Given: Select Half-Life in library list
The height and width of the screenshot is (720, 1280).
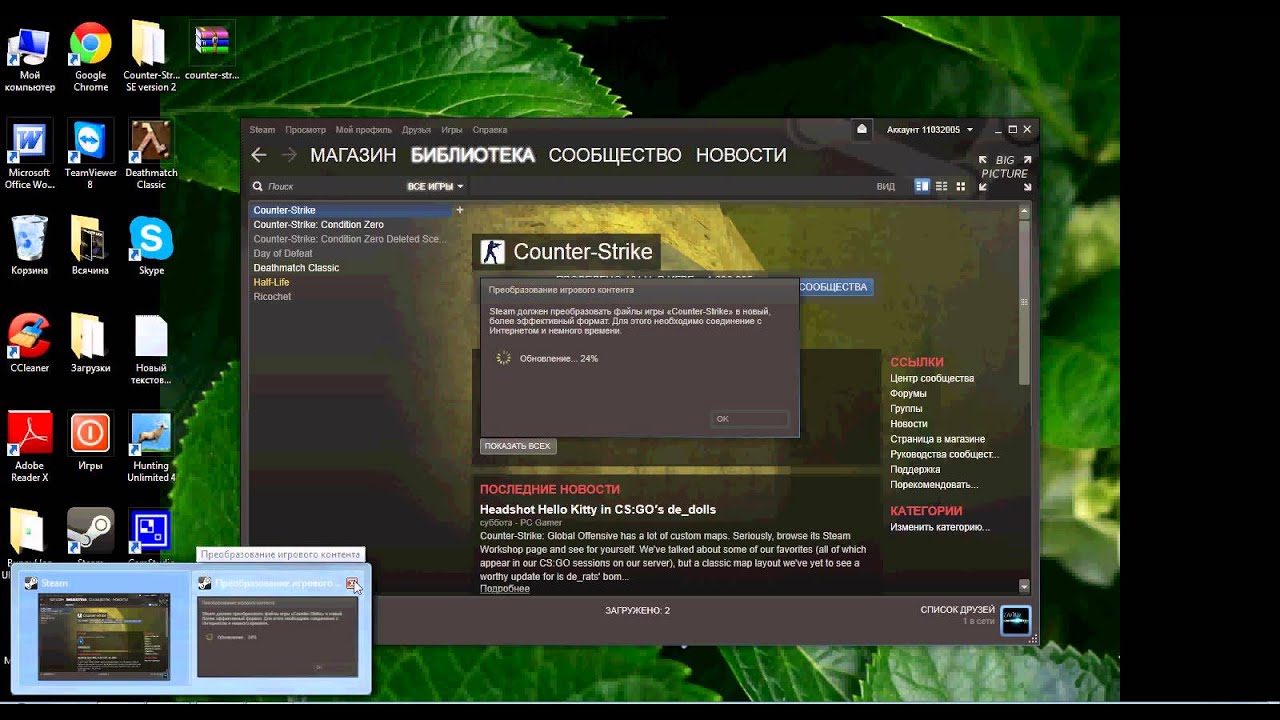Looking at the screenshot, I should 348,282.
